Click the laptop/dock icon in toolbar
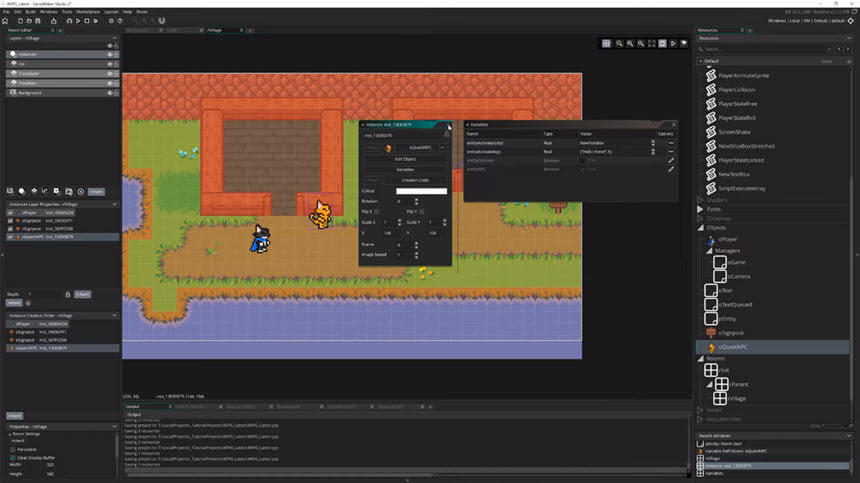Viewport: 860px width, 483px height. (162, 21)
